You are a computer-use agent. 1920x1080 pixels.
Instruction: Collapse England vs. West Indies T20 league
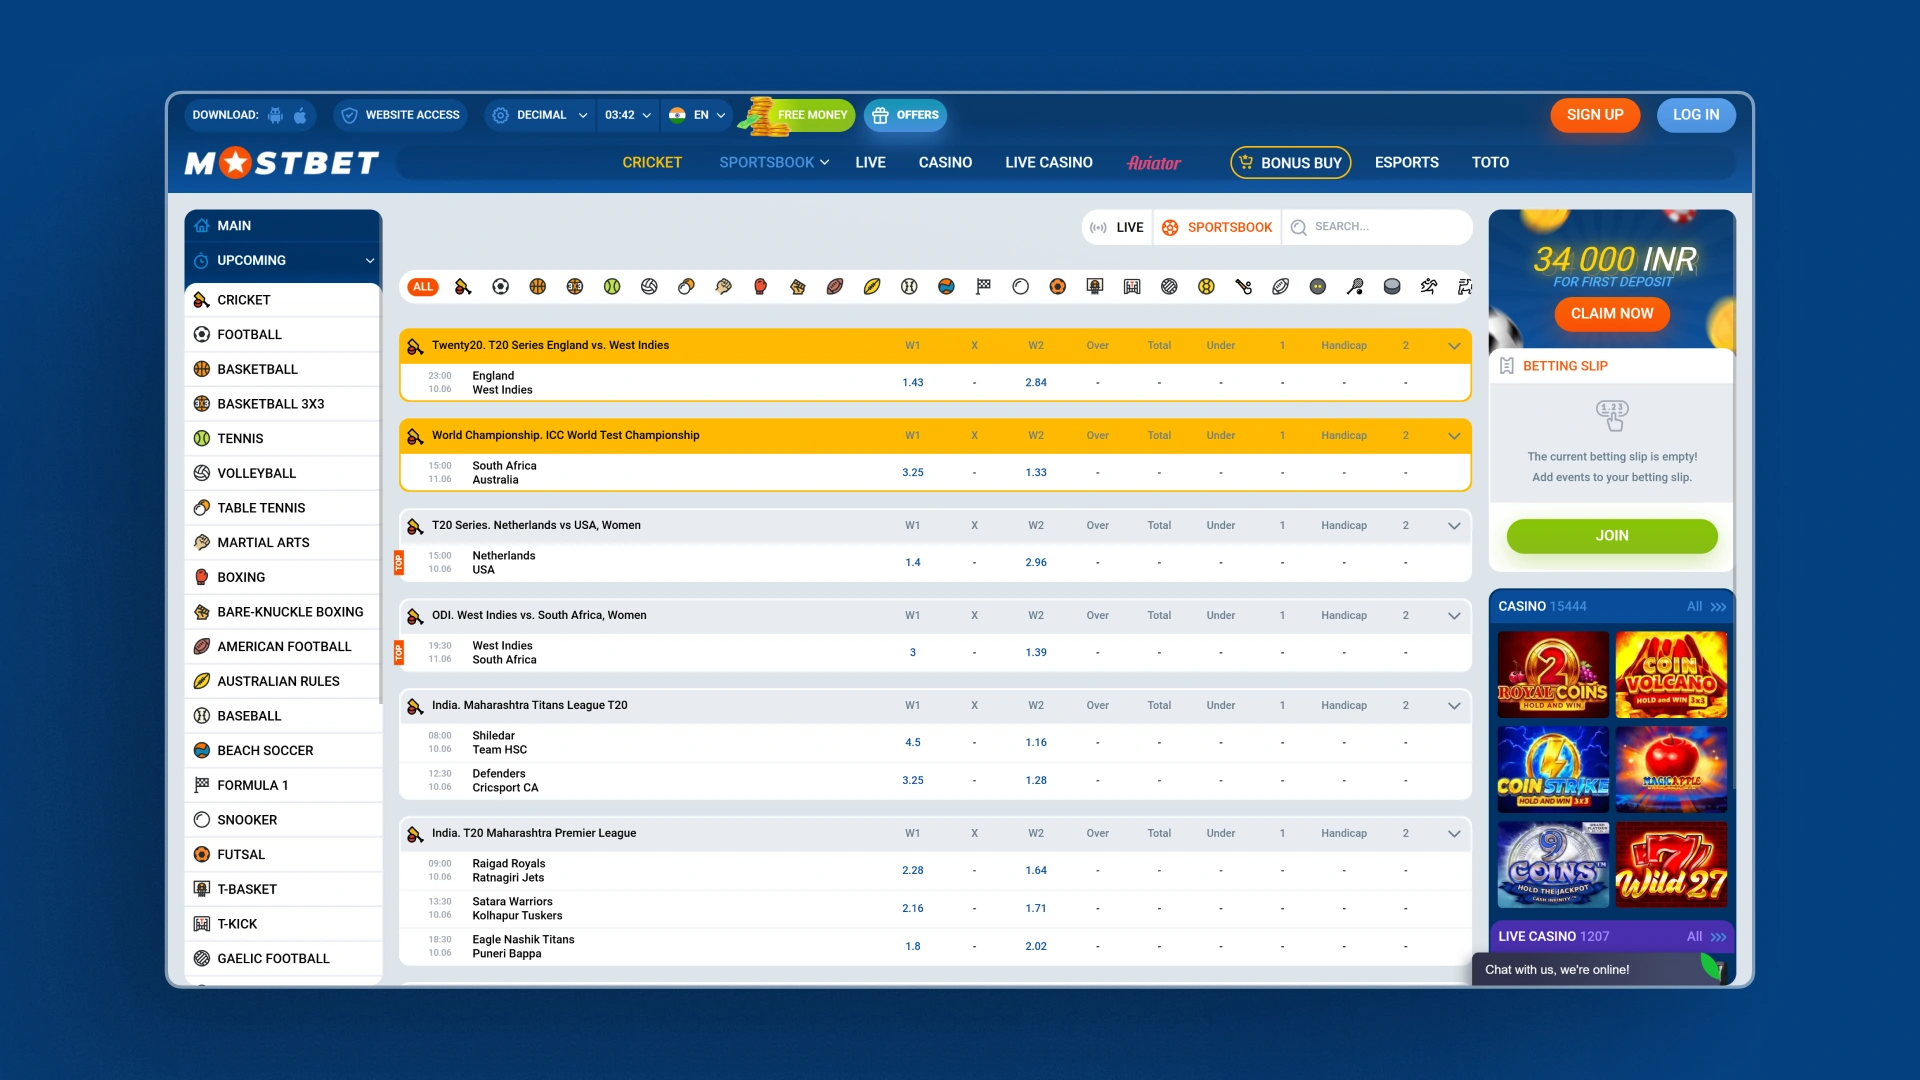[x=1454, y=346]
